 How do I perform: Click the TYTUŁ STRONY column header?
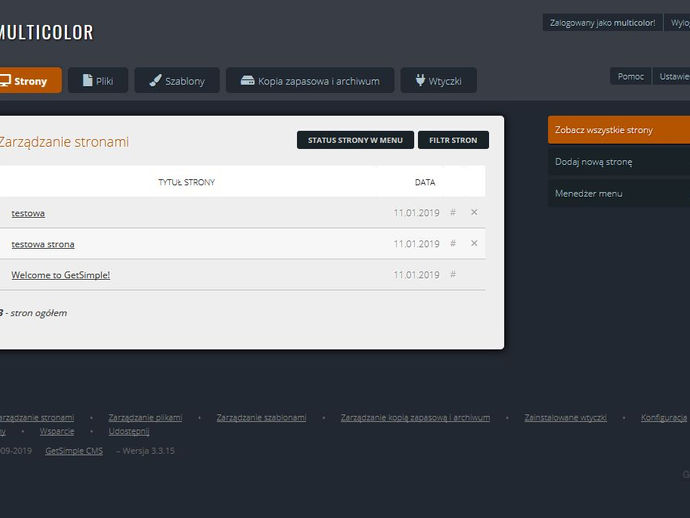pyautogui.click(x=187, y=182)
